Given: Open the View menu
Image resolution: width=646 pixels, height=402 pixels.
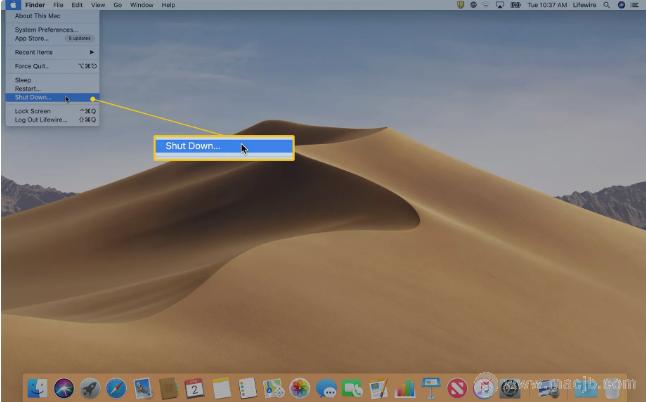Looking at the screenshot, I should point(98,5).
